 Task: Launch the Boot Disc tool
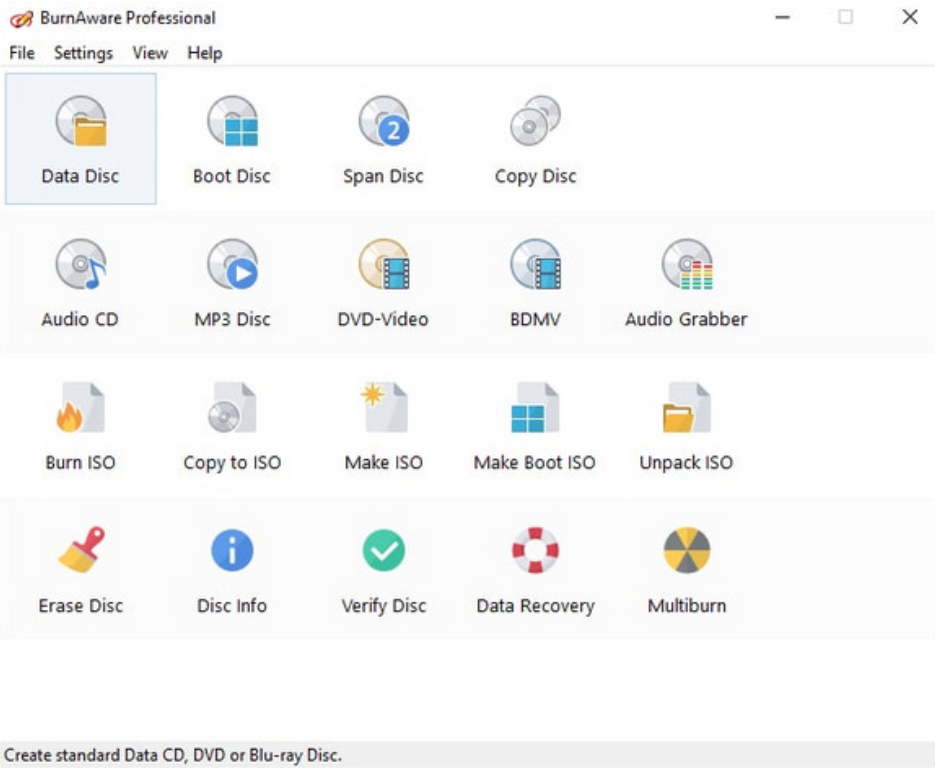coord(232,139)
